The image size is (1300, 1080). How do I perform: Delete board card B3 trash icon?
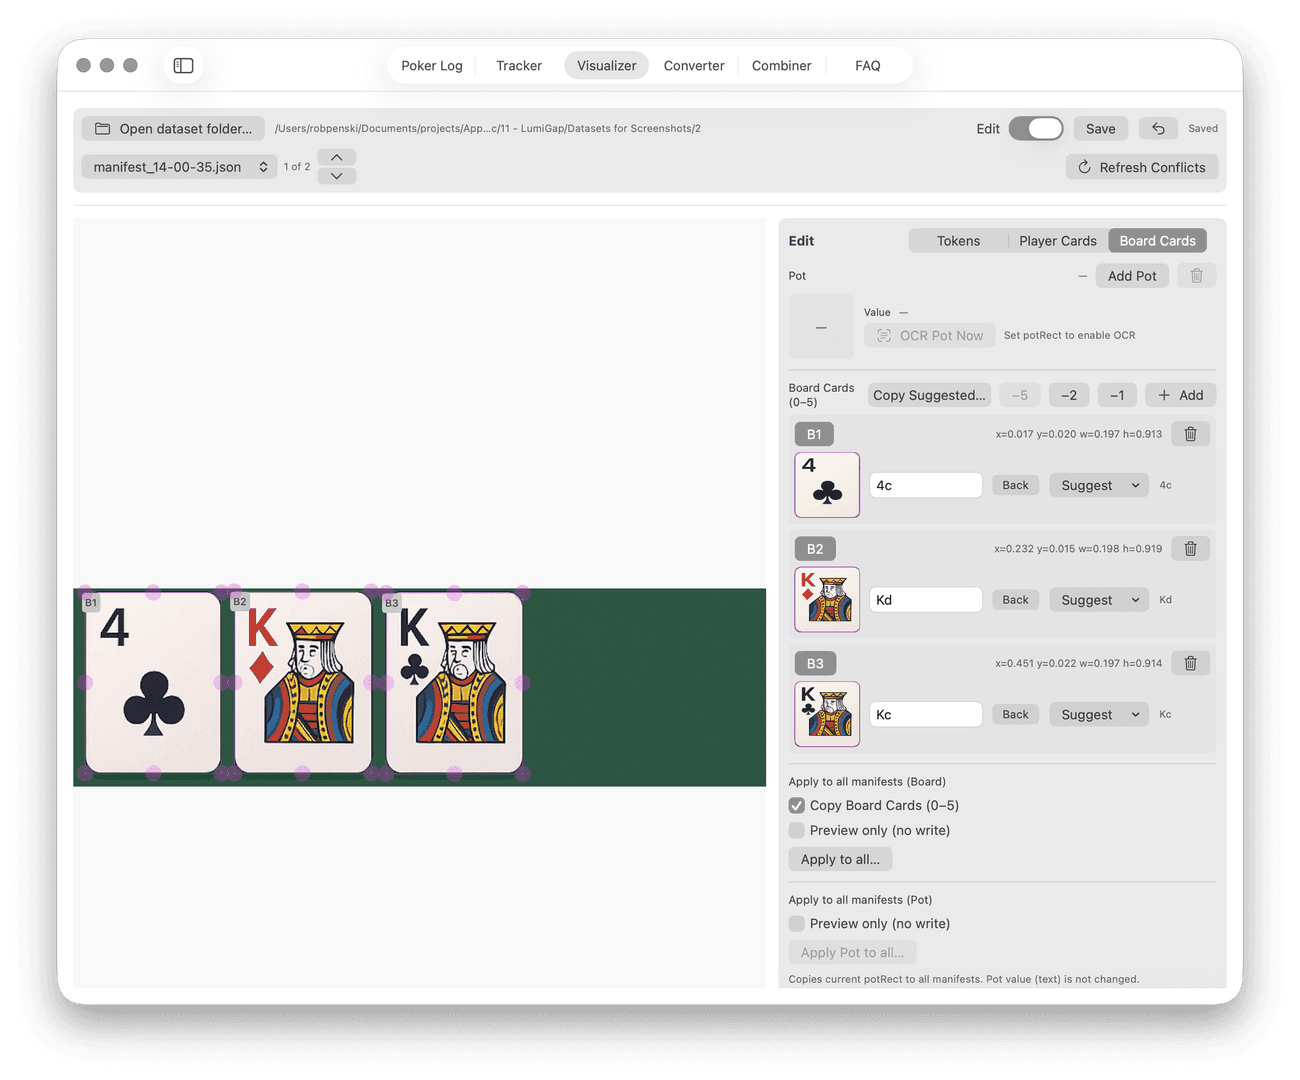point(1190,663)
